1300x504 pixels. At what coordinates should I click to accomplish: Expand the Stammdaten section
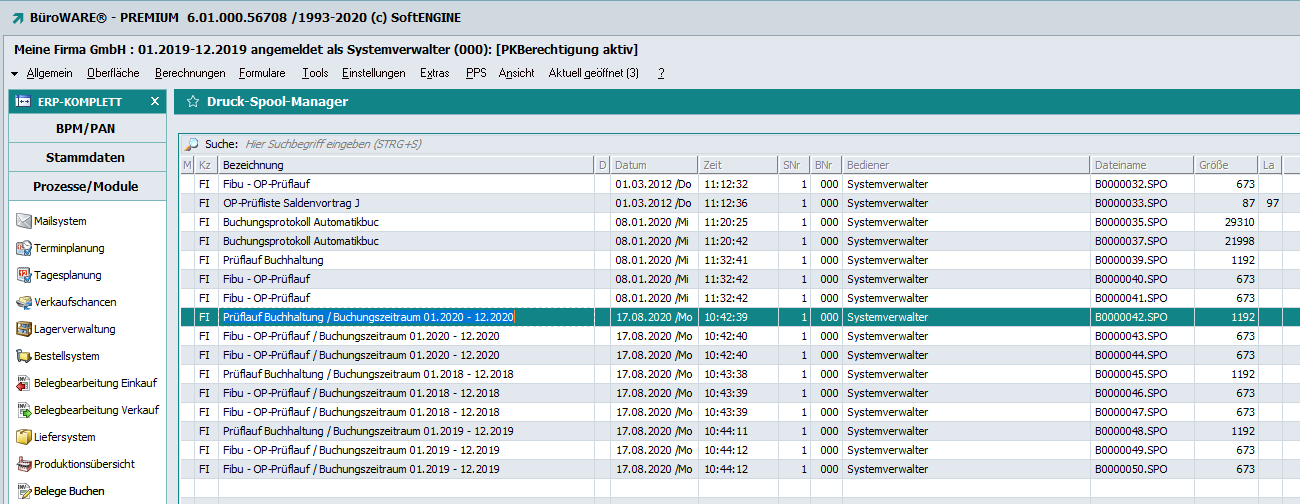pos(86,157)
